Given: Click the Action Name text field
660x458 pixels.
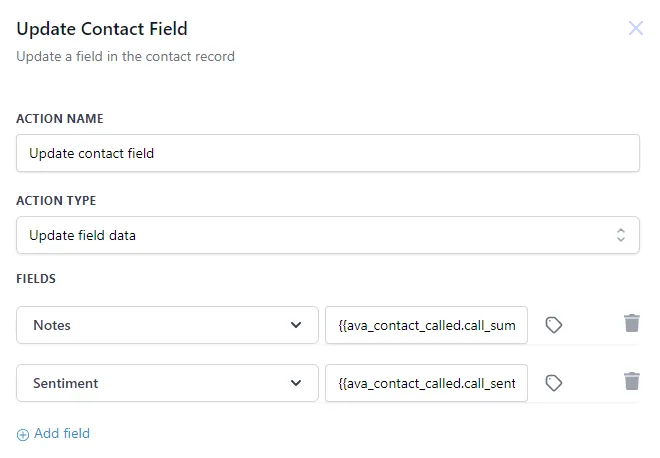Looking at the screenshot, I should point(328,154).
